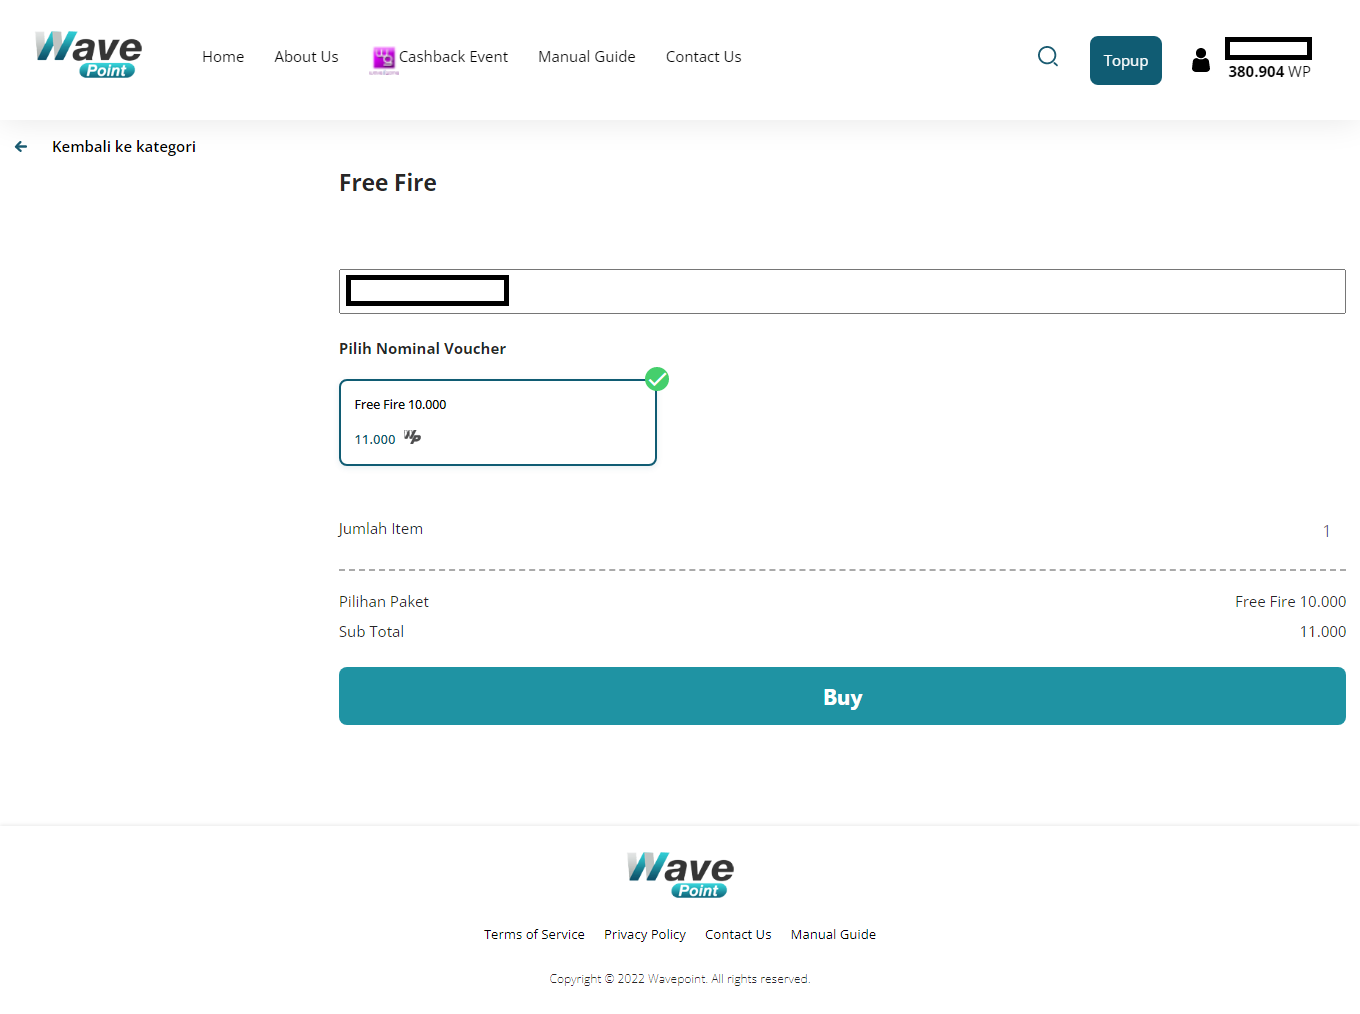Click the back arrow icon

click(x=21, y=147)
